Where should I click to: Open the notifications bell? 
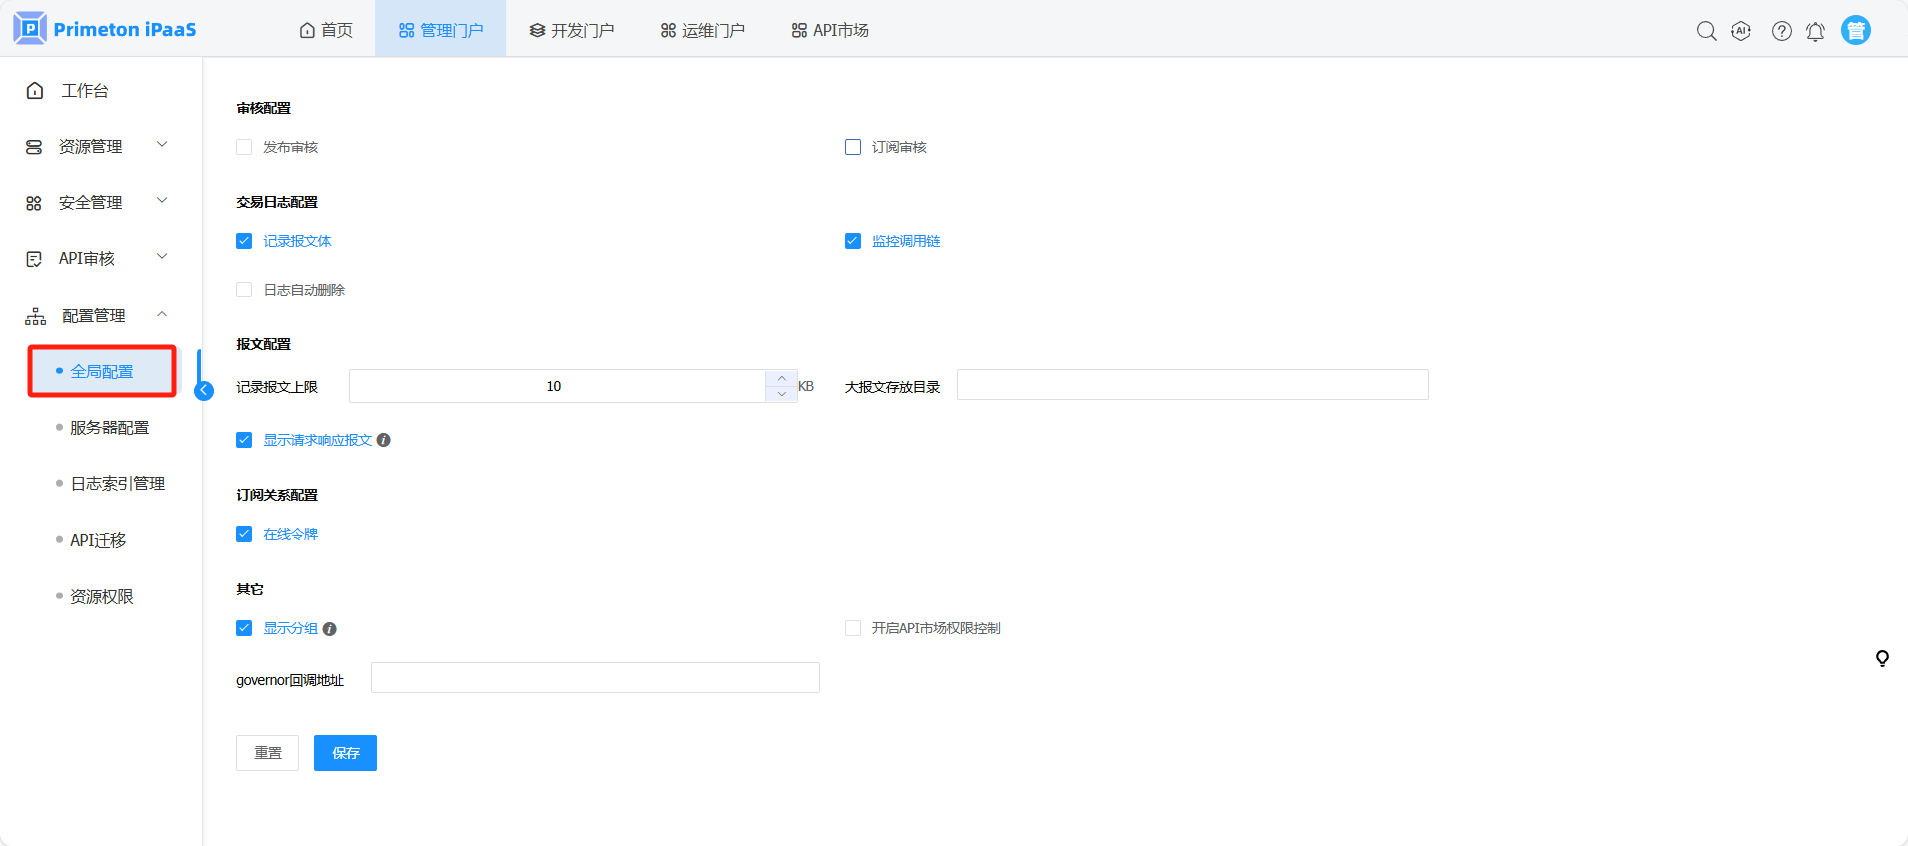1815,32
